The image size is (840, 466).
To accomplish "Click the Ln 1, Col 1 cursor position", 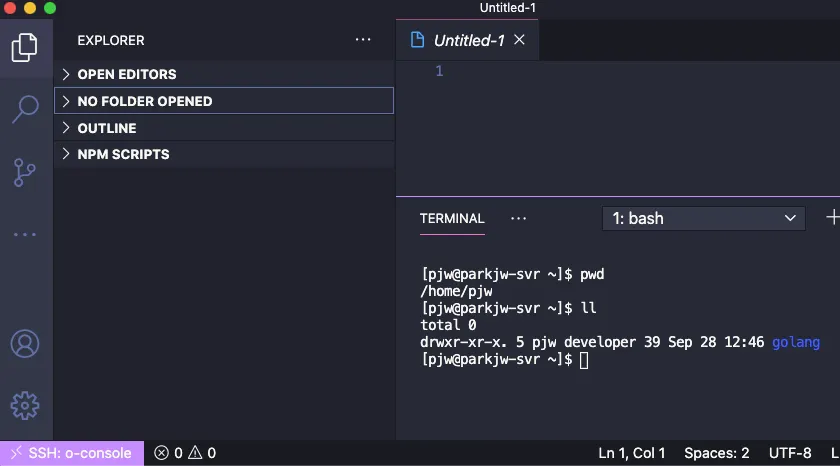I will (632, 453).
